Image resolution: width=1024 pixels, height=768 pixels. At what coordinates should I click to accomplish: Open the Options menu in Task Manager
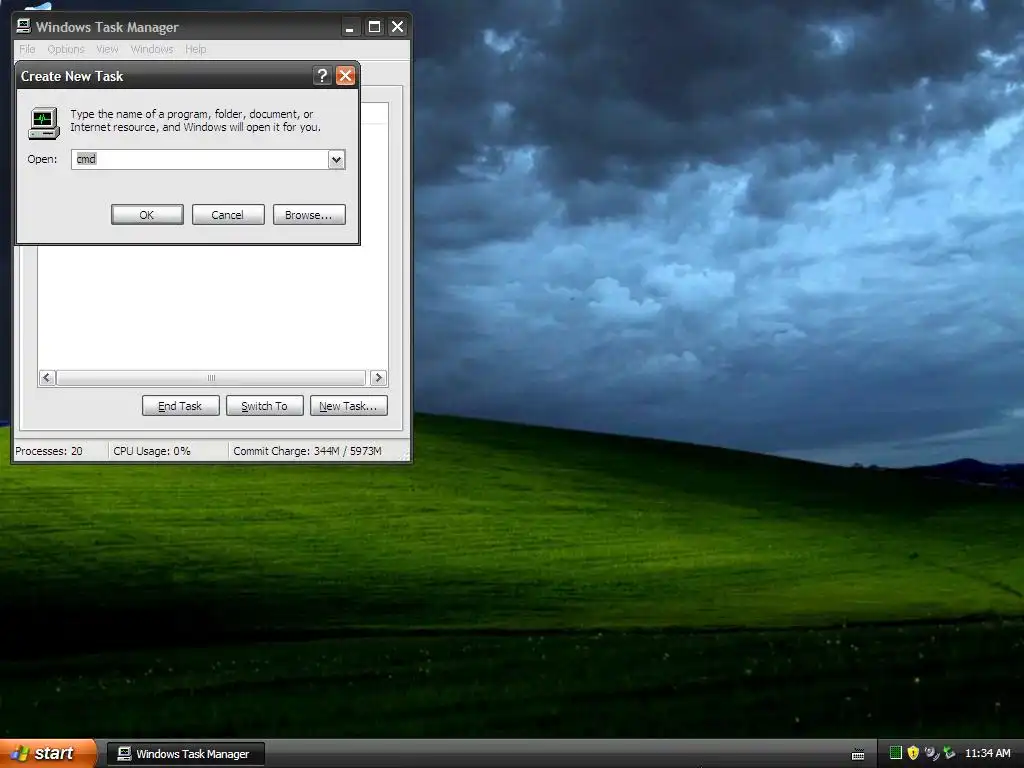(x=66, y=49)
